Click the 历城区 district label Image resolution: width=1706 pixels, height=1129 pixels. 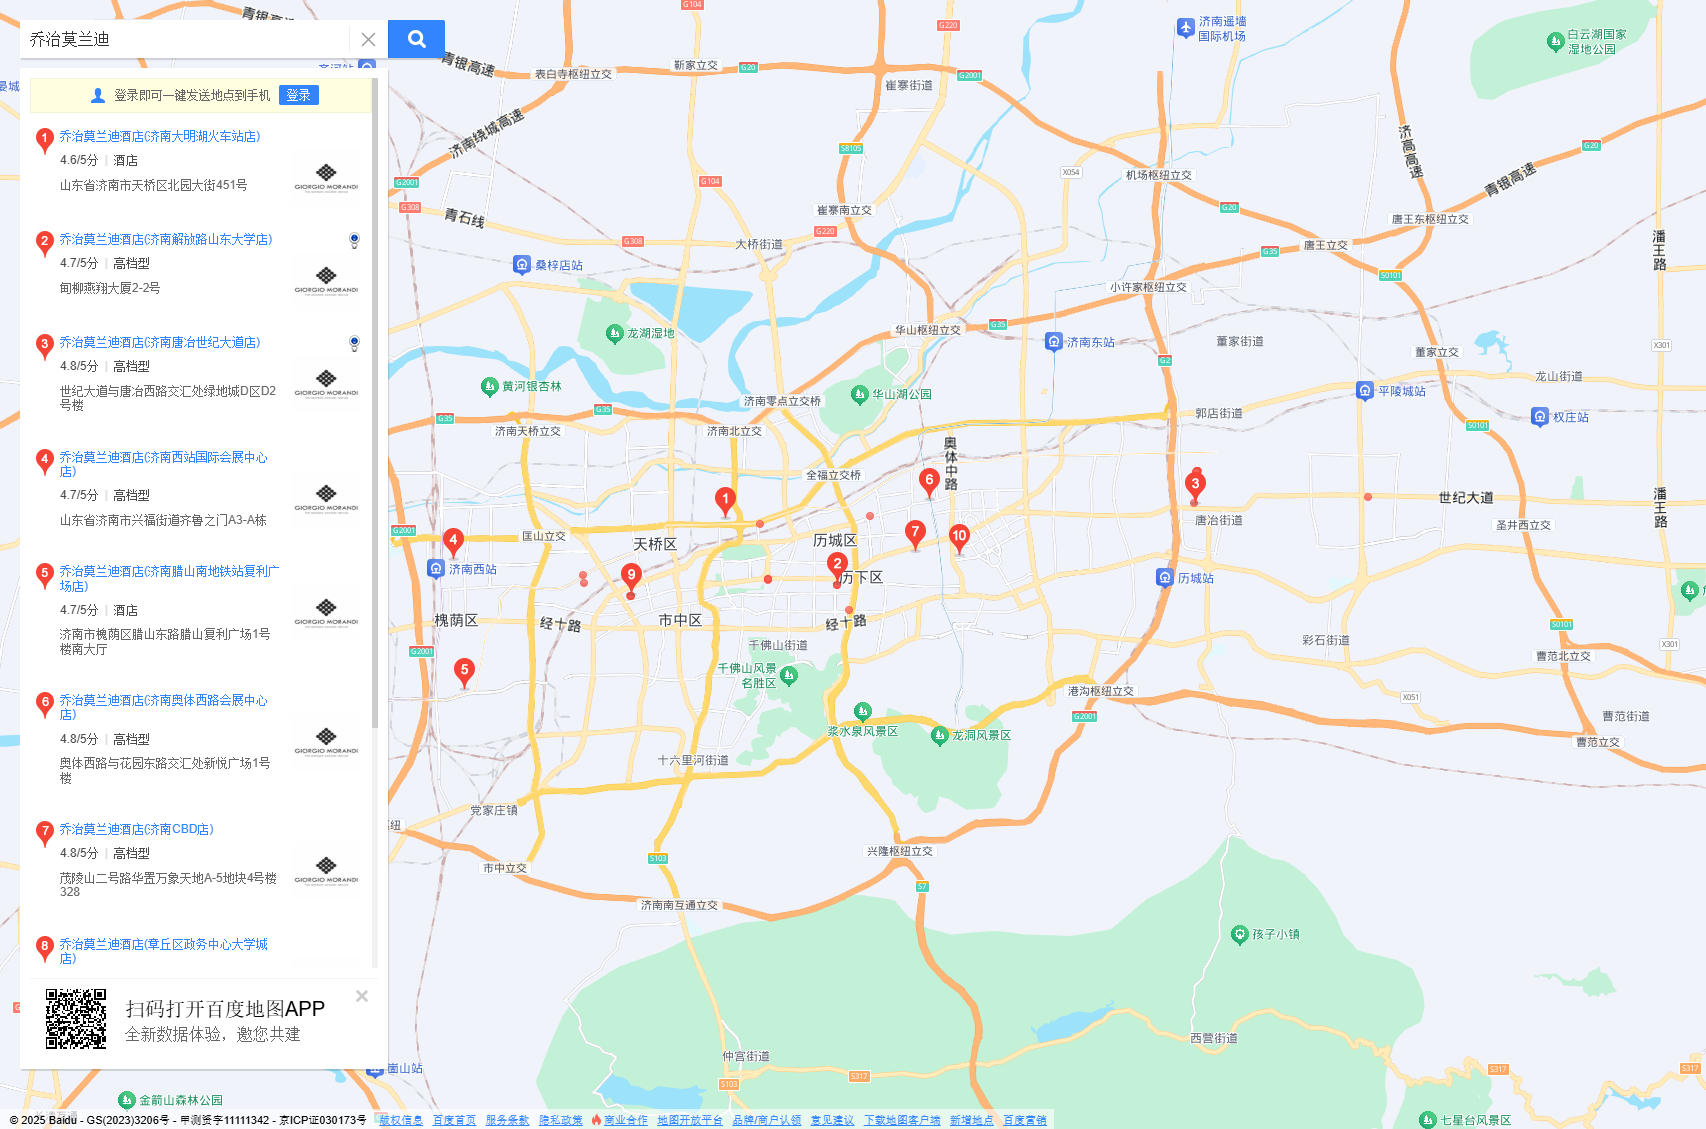[x=835, y=540]
